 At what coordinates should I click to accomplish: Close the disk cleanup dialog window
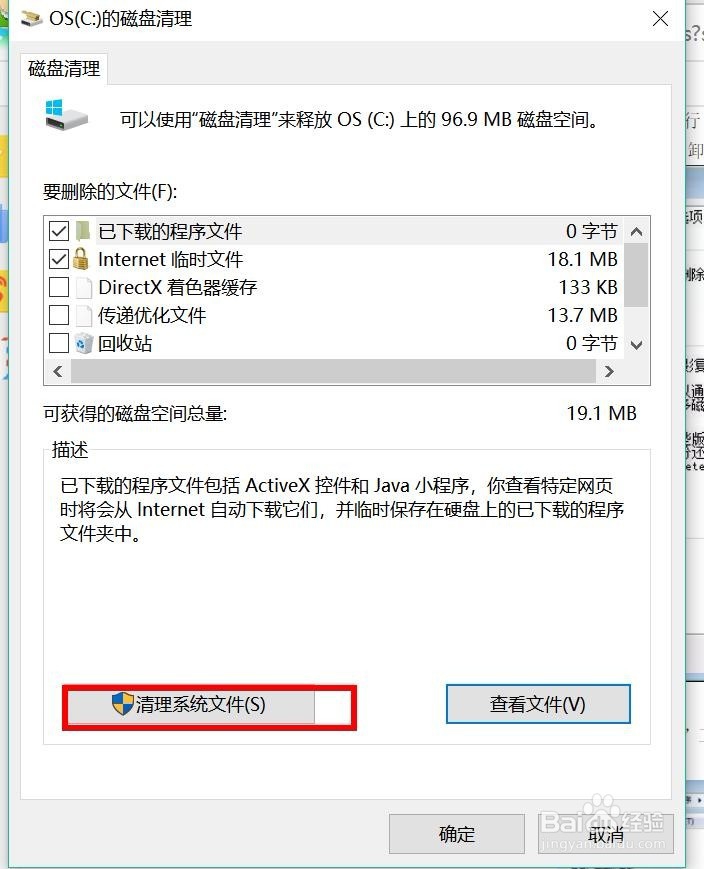pos(660,19)
